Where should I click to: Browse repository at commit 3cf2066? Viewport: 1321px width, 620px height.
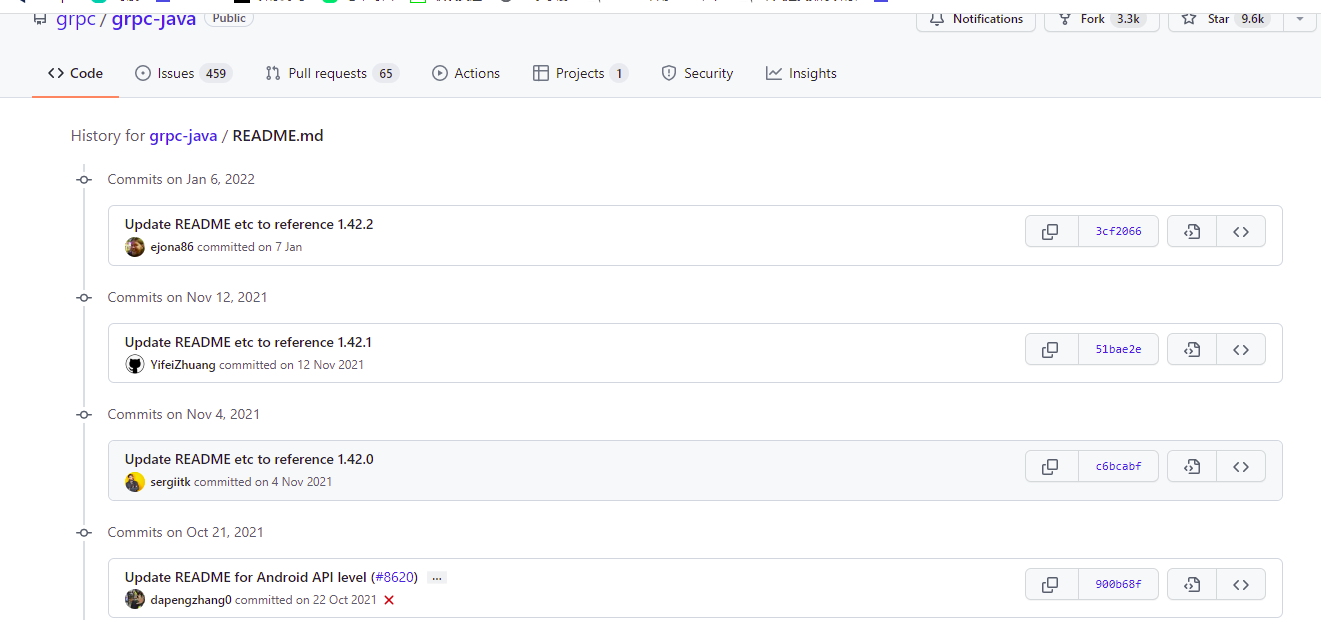1241,232
